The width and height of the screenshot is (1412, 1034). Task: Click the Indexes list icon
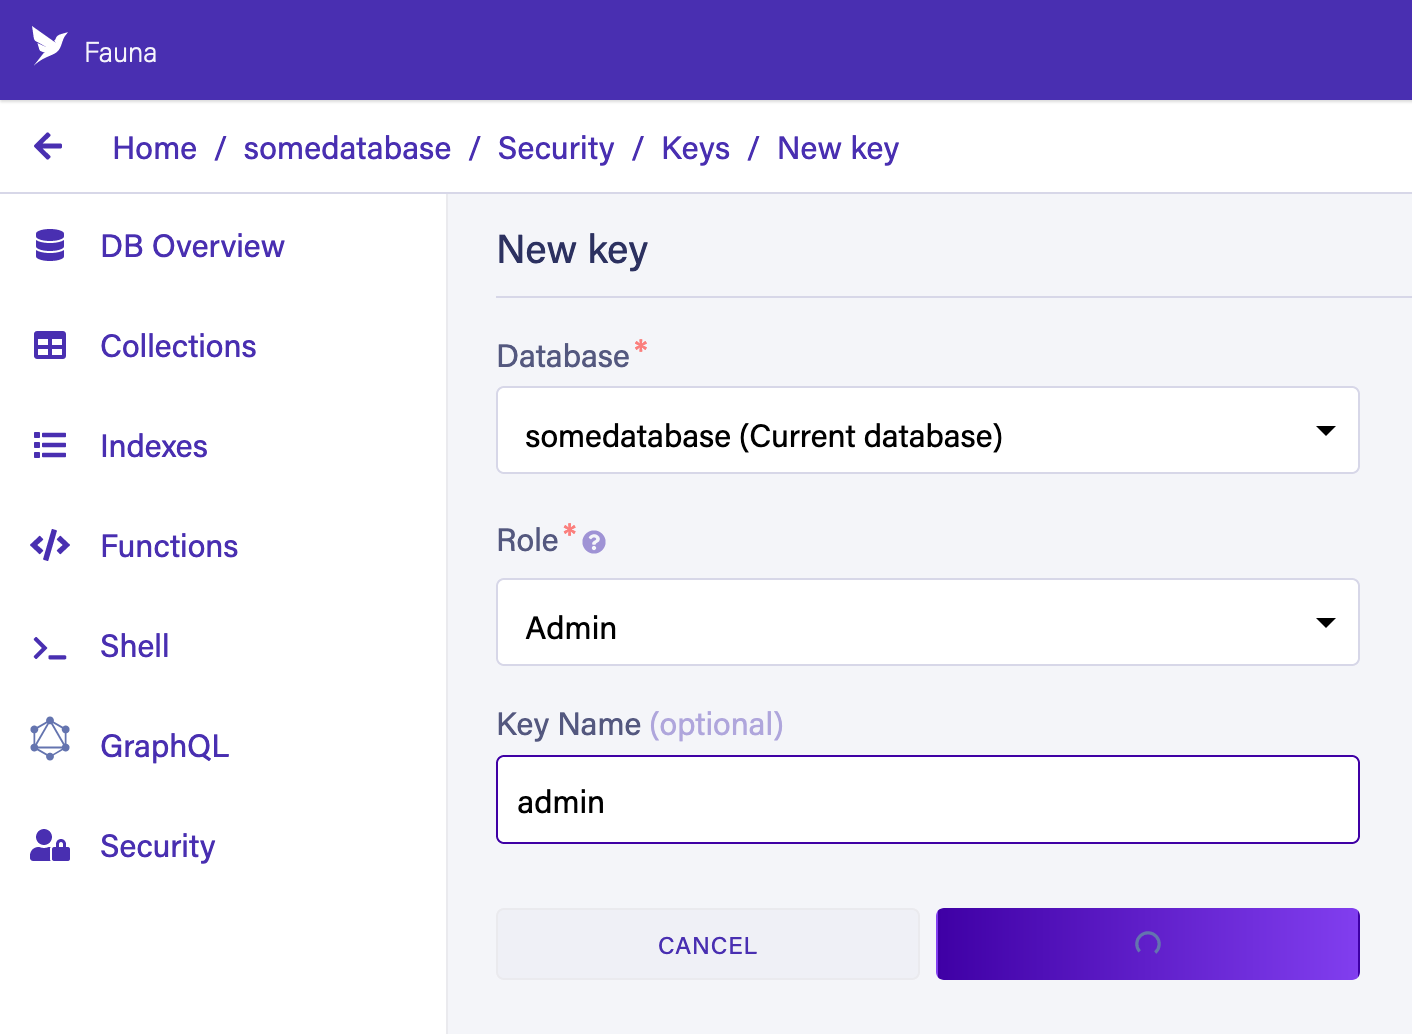pos(50,445)
